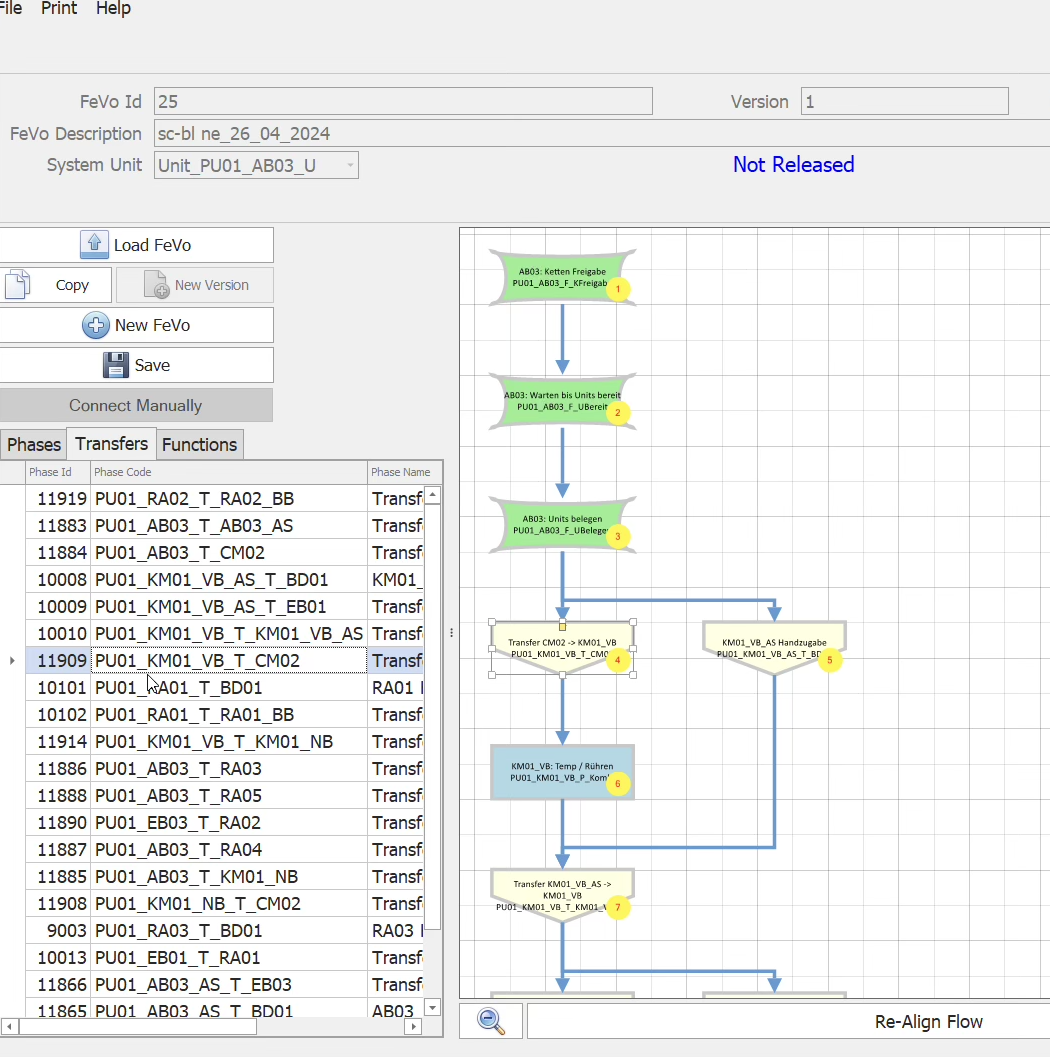This screenshot has width=1050, height=1057.
Task: Click yellow step badge 5
Action: point(830,660)
